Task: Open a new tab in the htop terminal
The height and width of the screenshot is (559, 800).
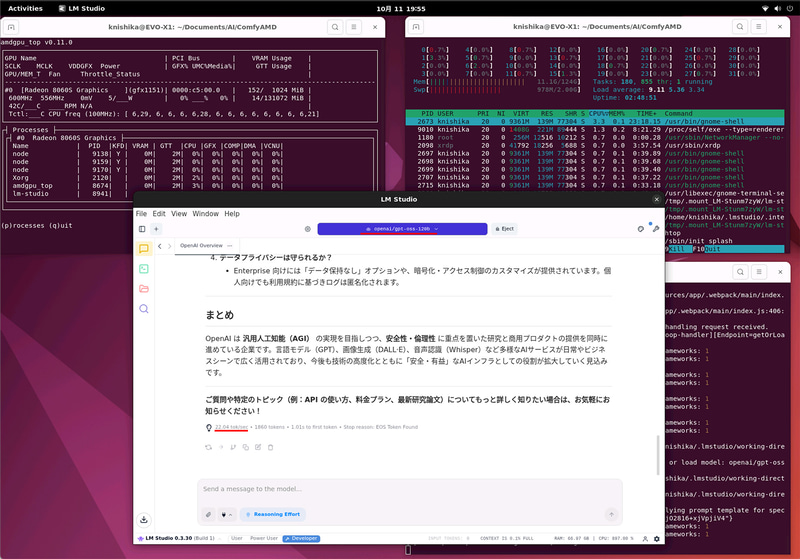Action: pos(416,27)
